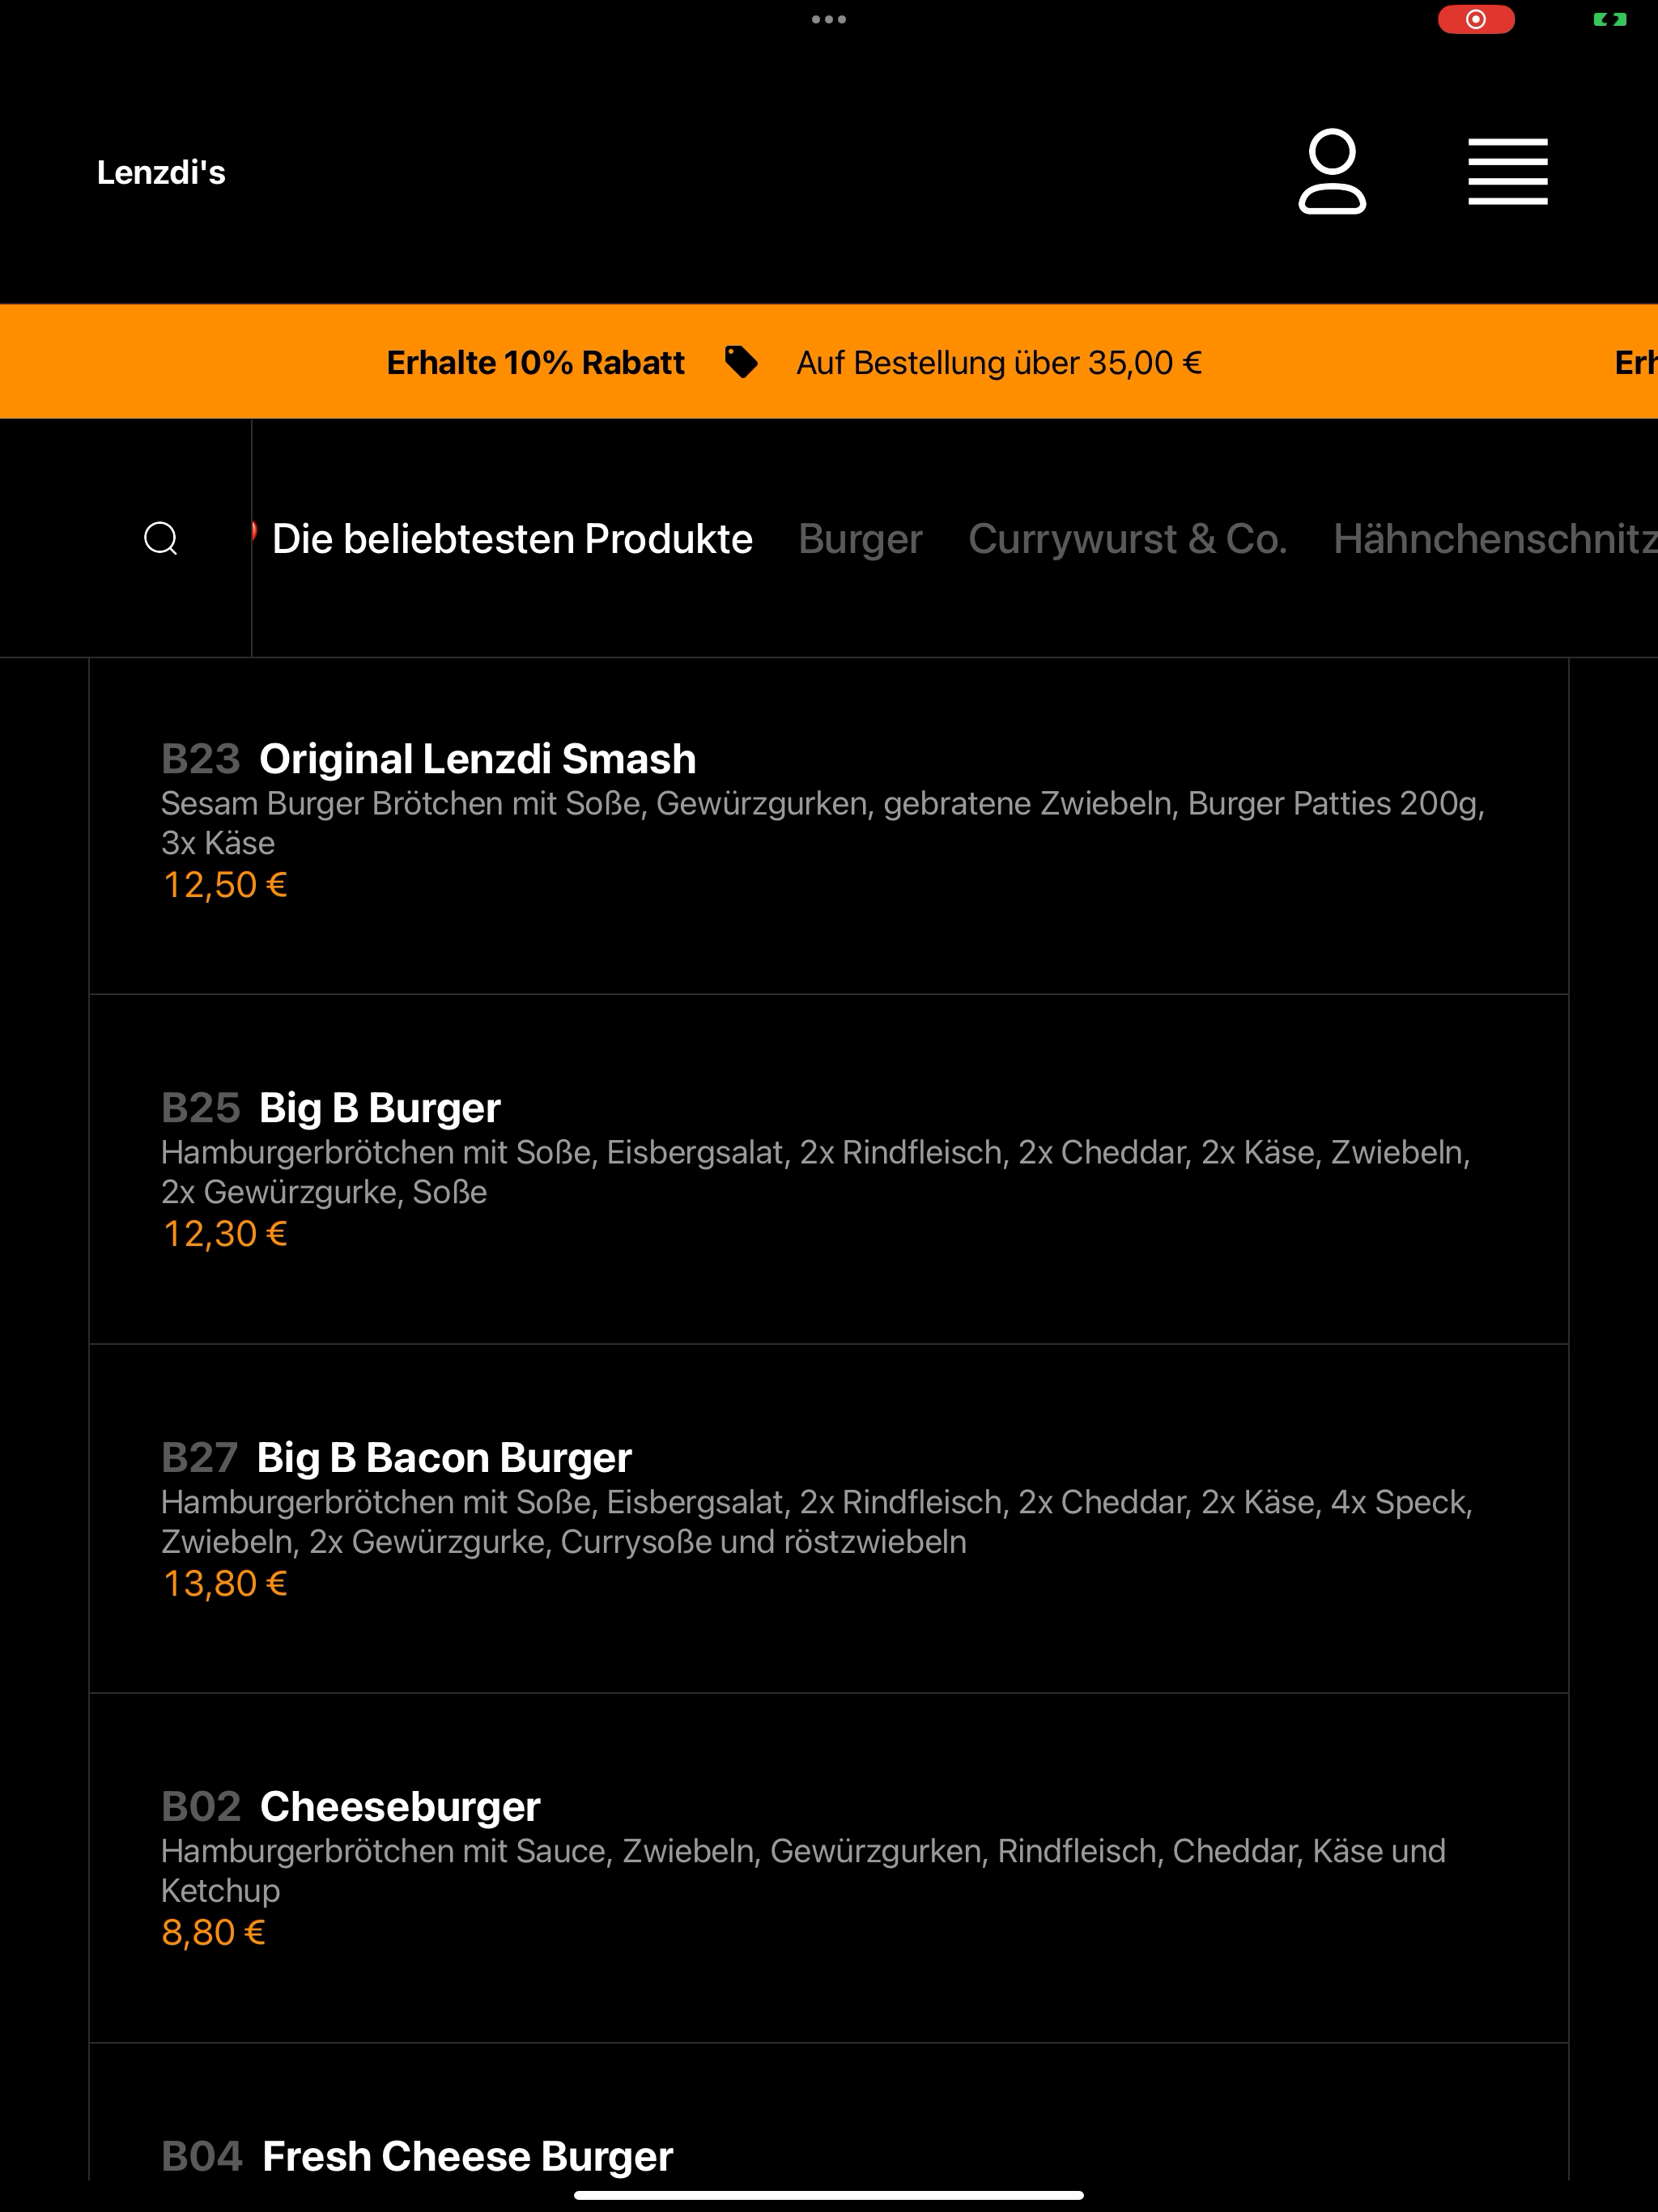Screen dimensions: 1658x2212
Task: Tap the red screen recording indicator
Action: [1475, 19]
